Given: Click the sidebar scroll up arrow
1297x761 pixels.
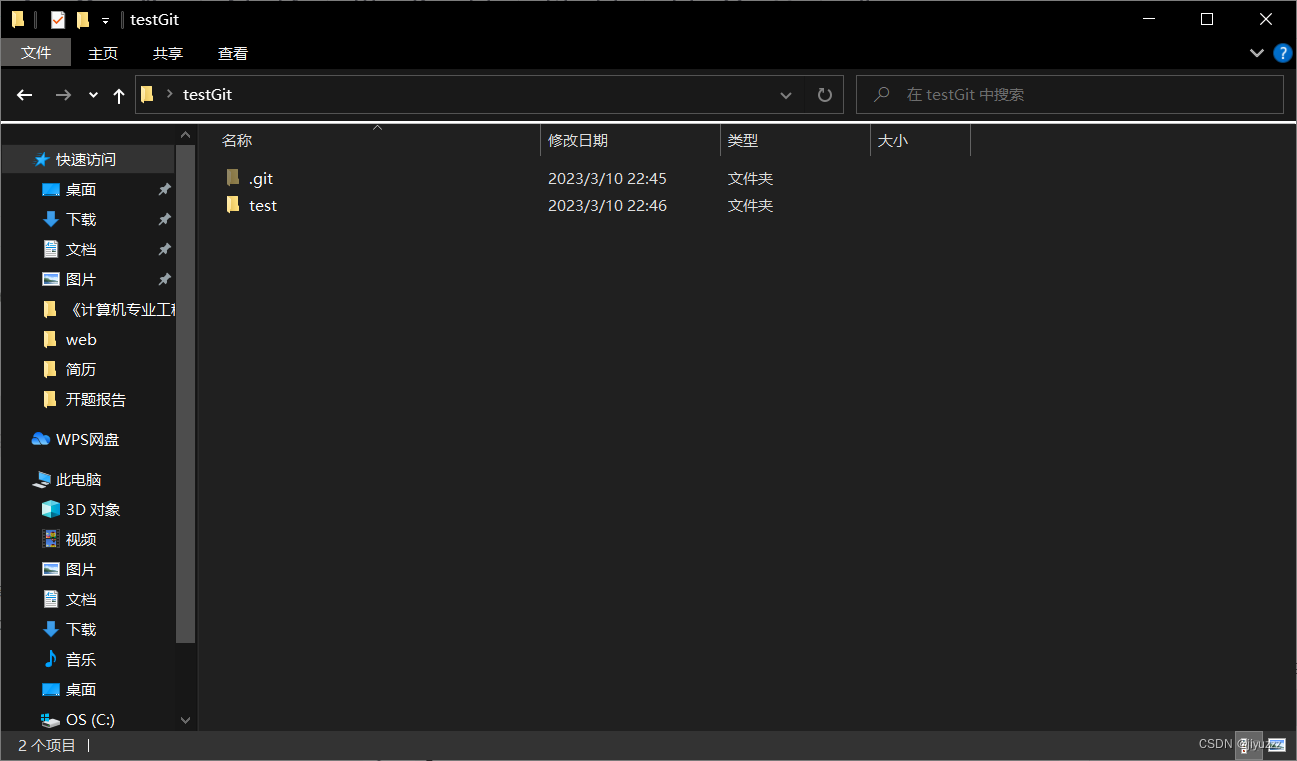Looking at the screenshot, I should click(x=185, y=135).
